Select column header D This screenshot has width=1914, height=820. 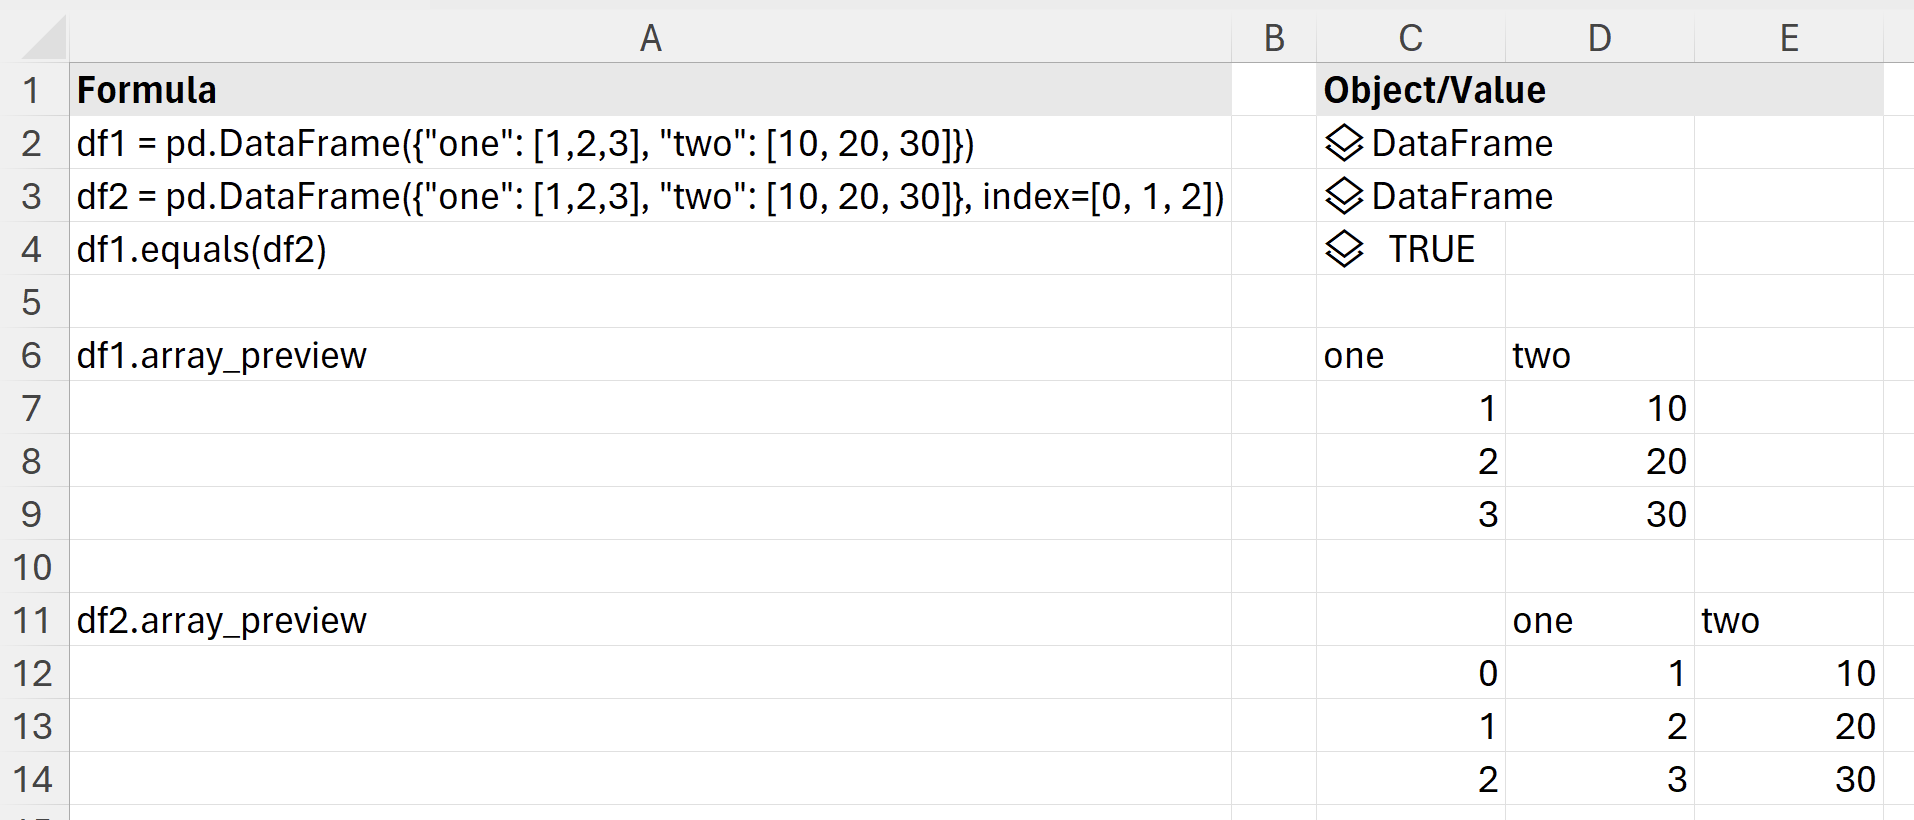point(1598,38)
